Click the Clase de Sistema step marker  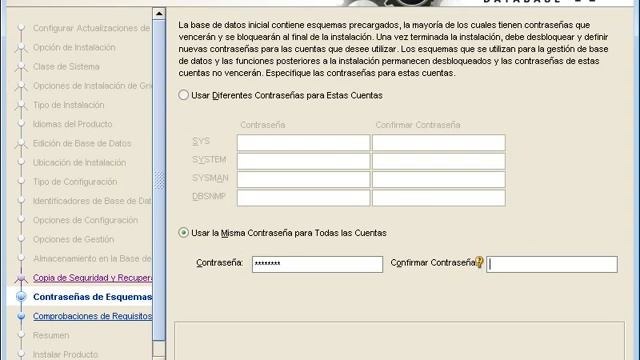pos(21,67)
